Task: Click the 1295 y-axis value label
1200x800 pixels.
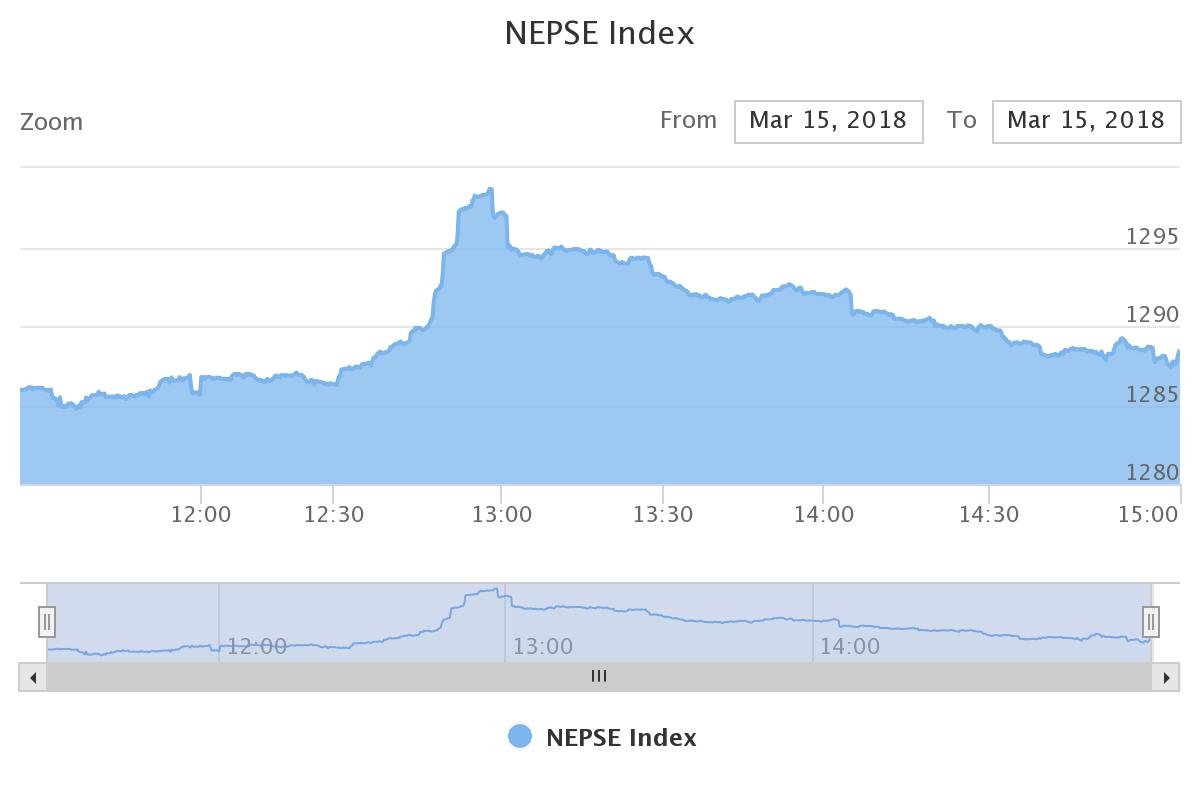Action: pos(1153,237)
